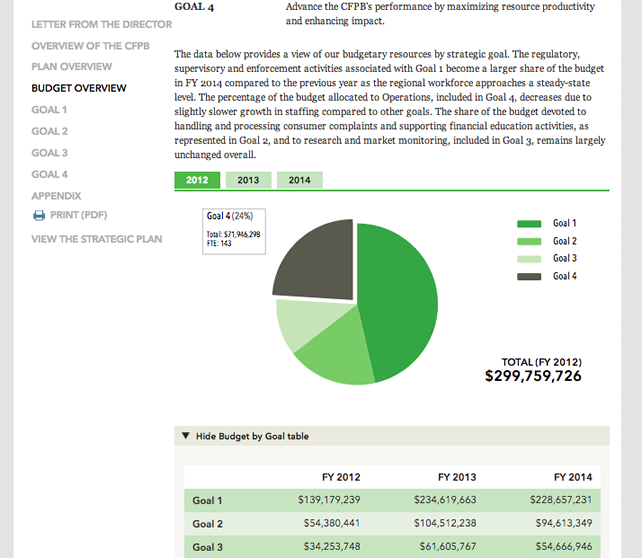642x558 pixels.
Task: Click Goal 3 legend label text
Action: [565, 258]
